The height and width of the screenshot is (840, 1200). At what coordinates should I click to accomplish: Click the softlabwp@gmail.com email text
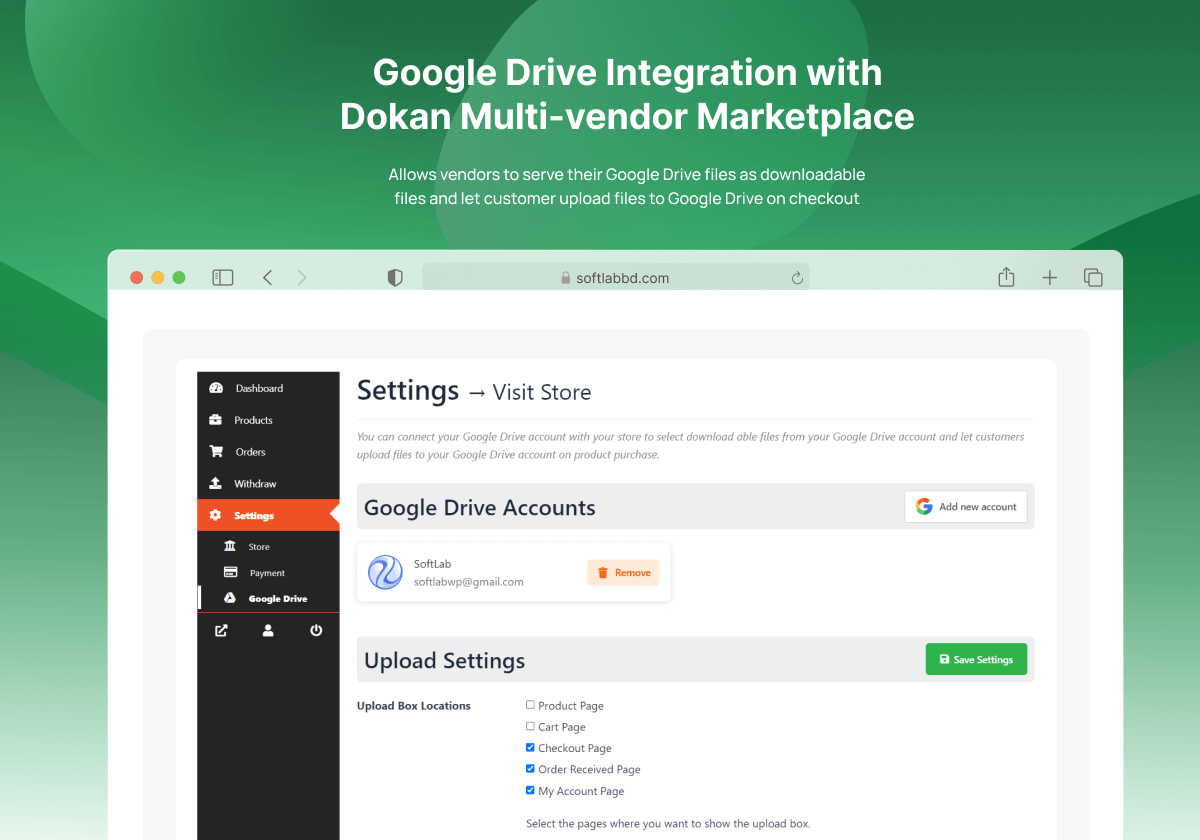point(469,582)
